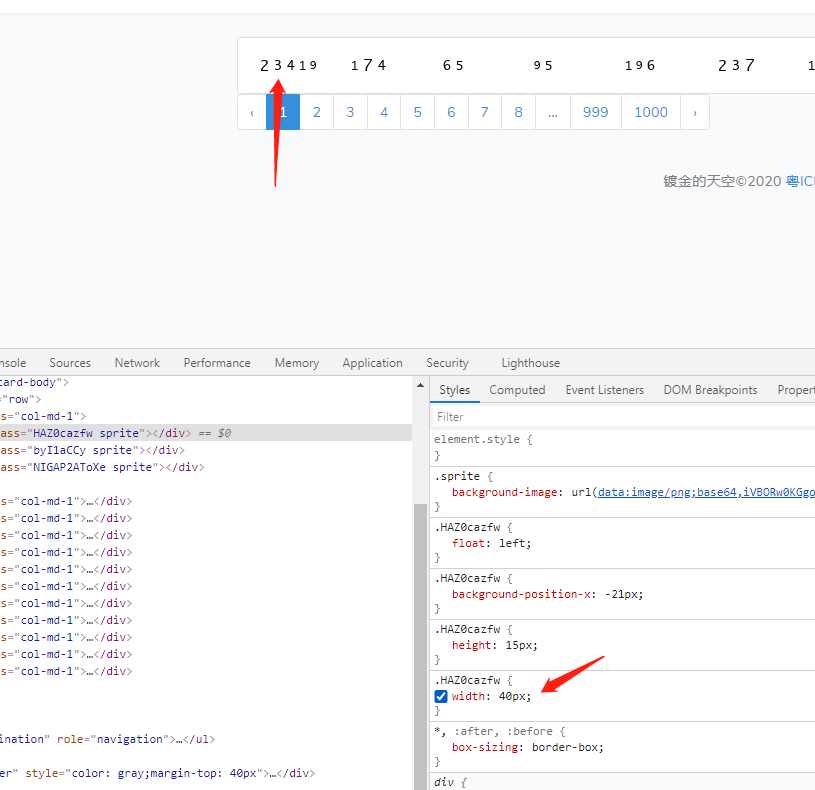Go to the previous page arrow in pagination
The height and width of the screenshot is (790, 815).
(x=252, y=112)
